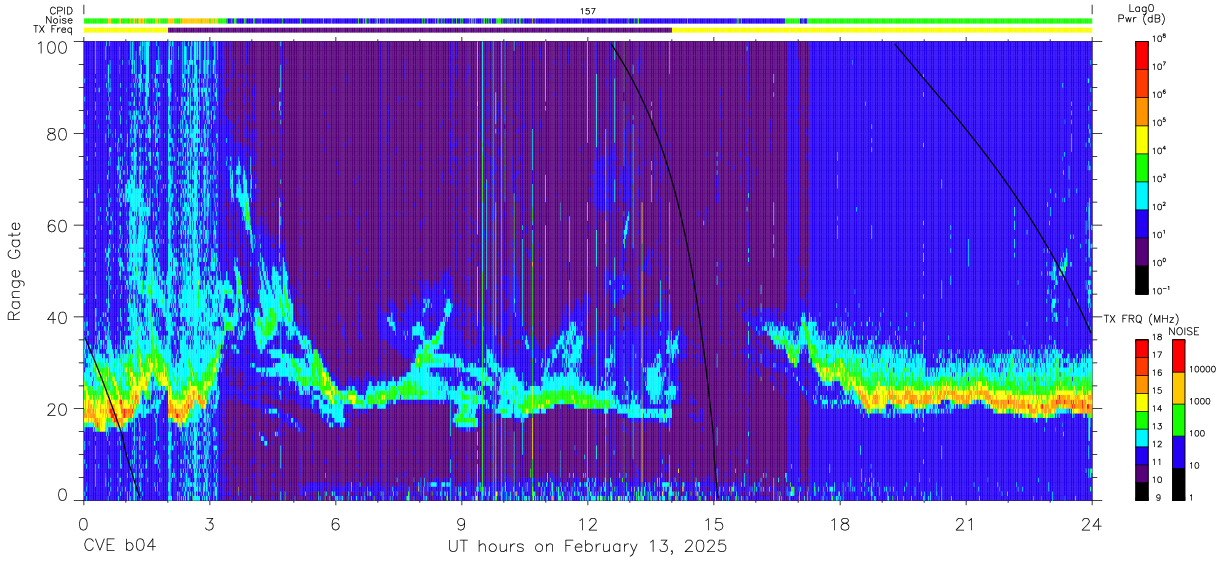This screenshot has width=1228, height=567.
Task: Click the 10000 tick on the NOISE colorbar
Action: click(x=1202, y=369)
